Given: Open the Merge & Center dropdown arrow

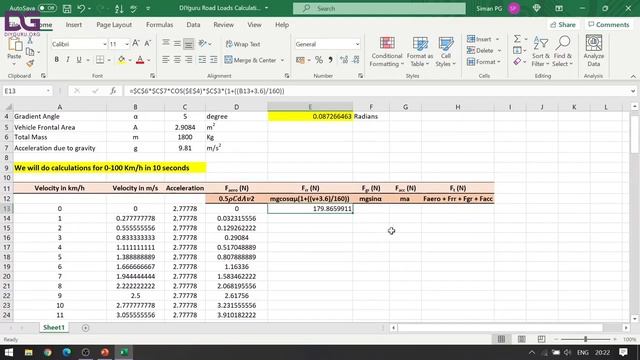Looking at the screenshot, I should 282,60.
